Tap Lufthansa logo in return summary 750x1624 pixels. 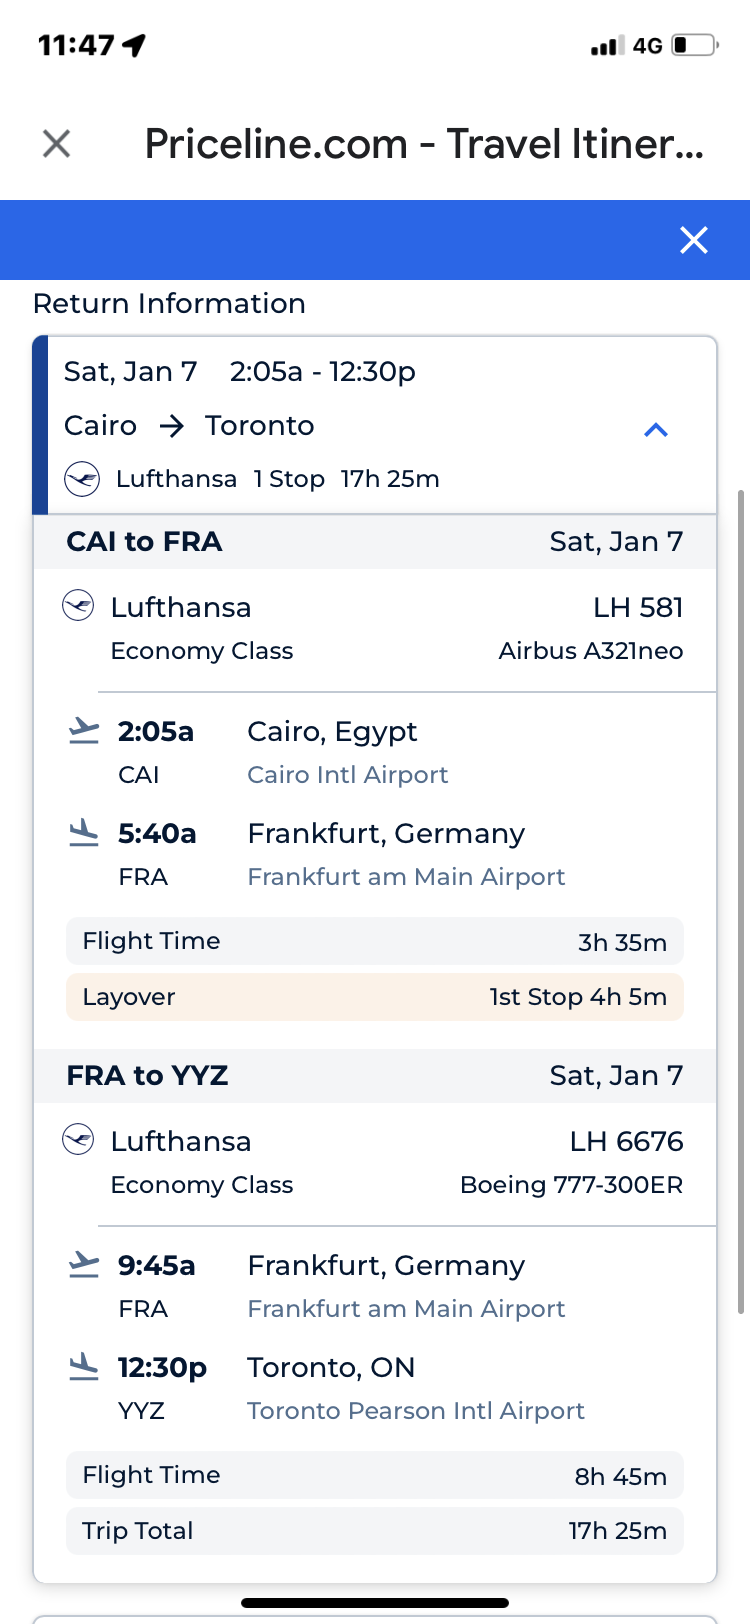click(82, 479)
